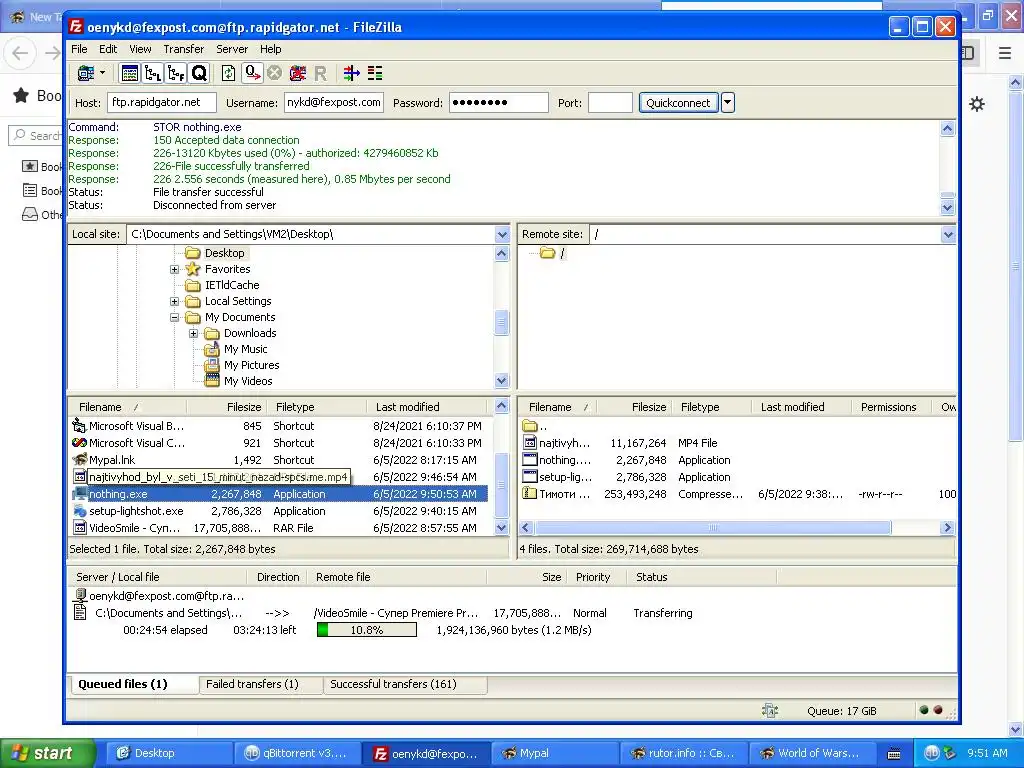Click the upload progress bar at 10.8%
Screen dimensions: 1024x768
pyautogui.click(x=366, y=630)
